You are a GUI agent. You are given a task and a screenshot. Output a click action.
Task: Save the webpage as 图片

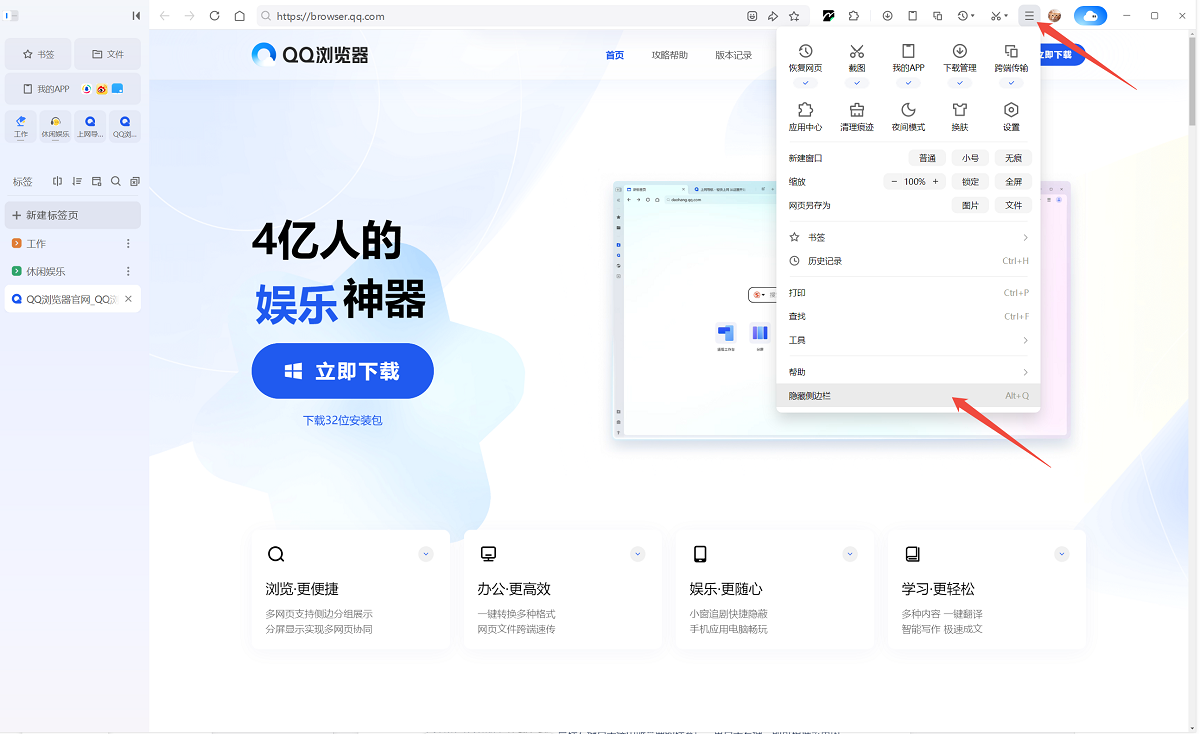tap(970, 205)
